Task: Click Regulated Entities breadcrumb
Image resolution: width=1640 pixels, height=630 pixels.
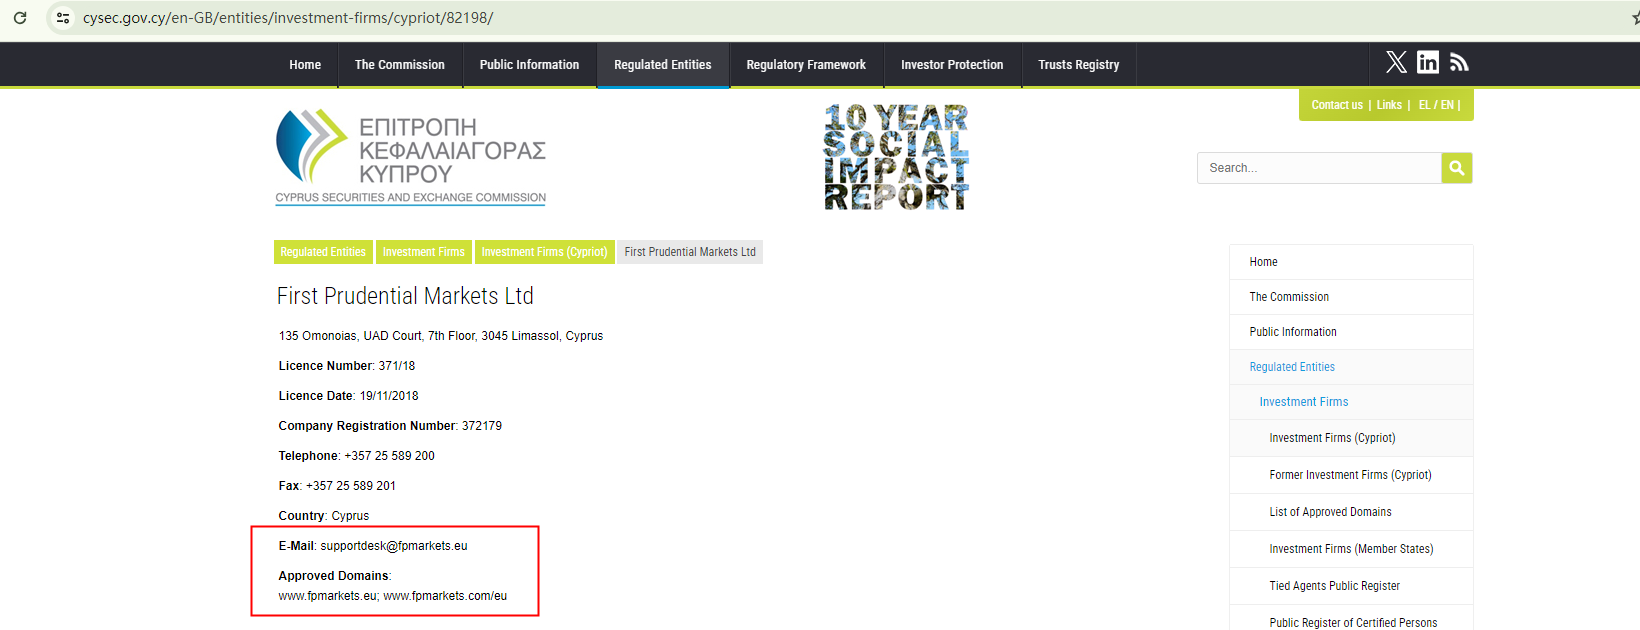Action: tap(323, 252)
